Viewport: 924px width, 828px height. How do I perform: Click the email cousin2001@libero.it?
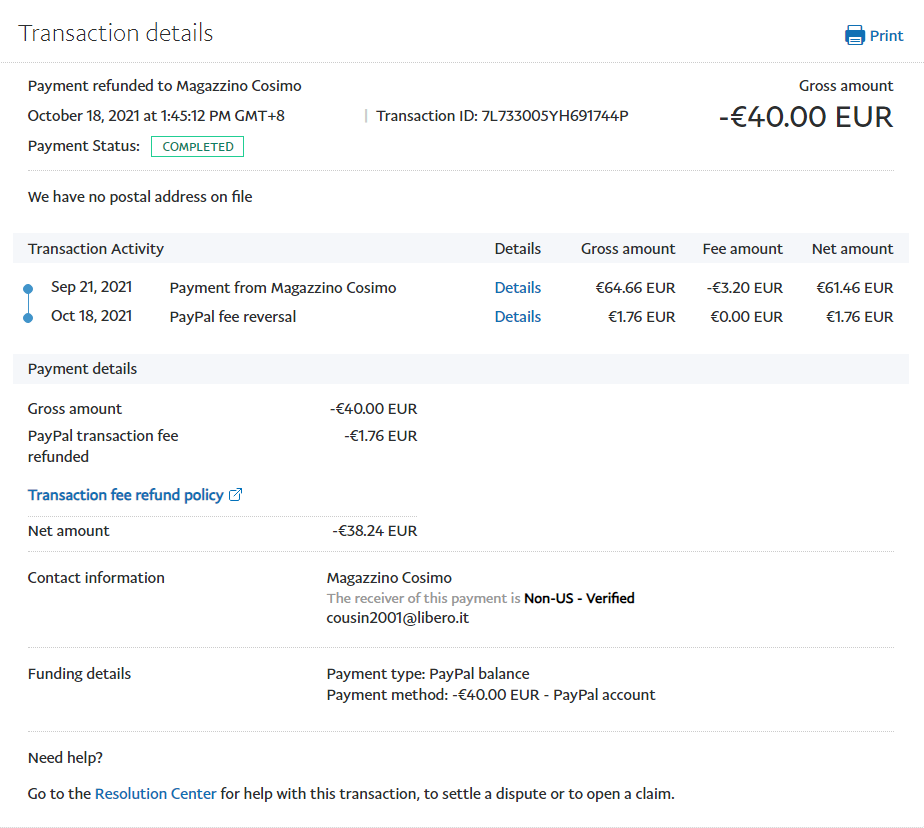(397, 618)
